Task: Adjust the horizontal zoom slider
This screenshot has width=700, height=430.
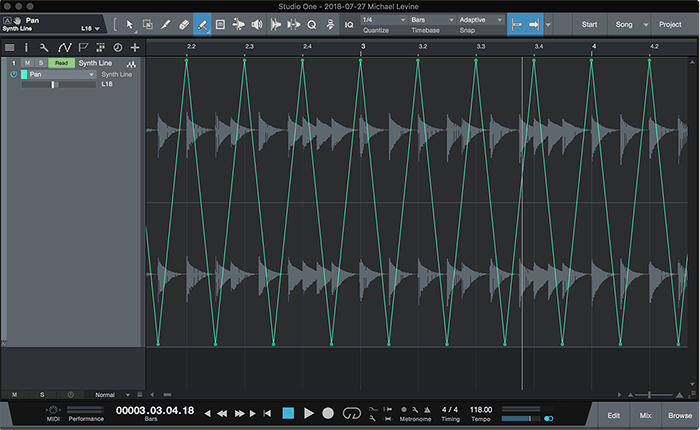Action: coord(655,395)
